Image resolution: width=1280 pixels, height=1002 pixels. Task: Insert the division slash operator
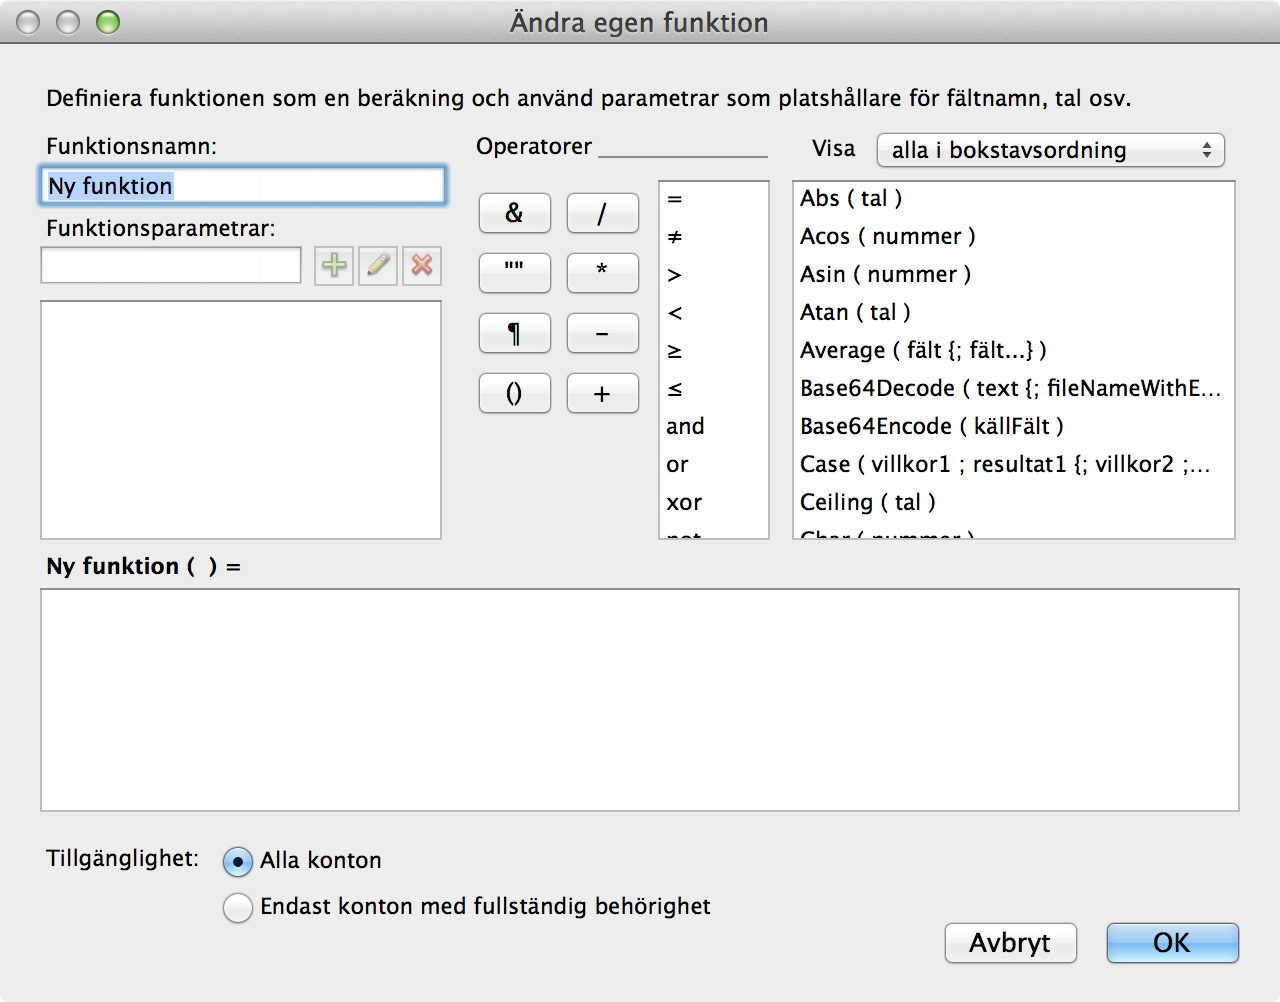(602, 213)
